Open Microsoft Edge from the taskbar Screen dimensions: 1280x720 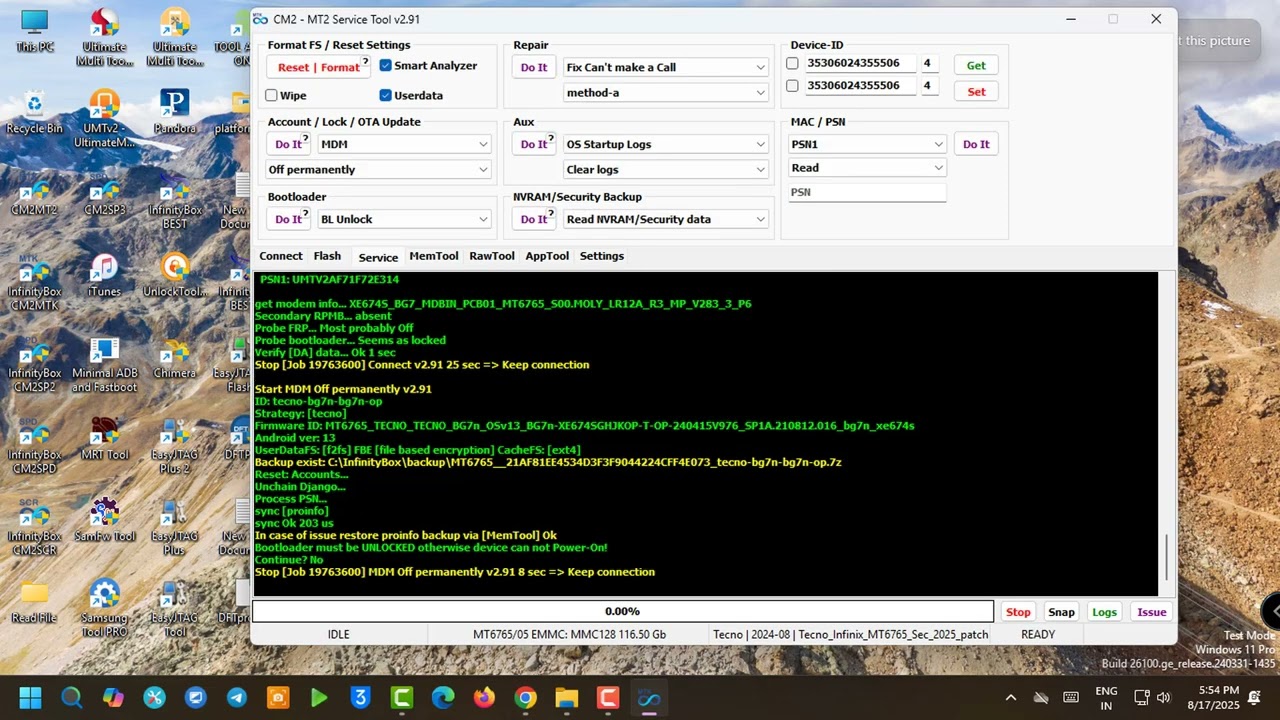(x=443, y=697)
